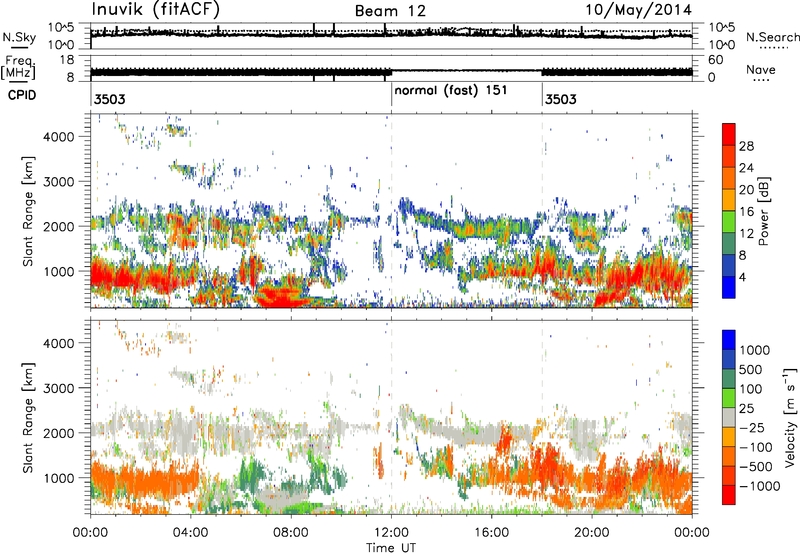Click the gray -25 to 25 velocity color band
Viewport: 800px width, 554px height.
729,417
